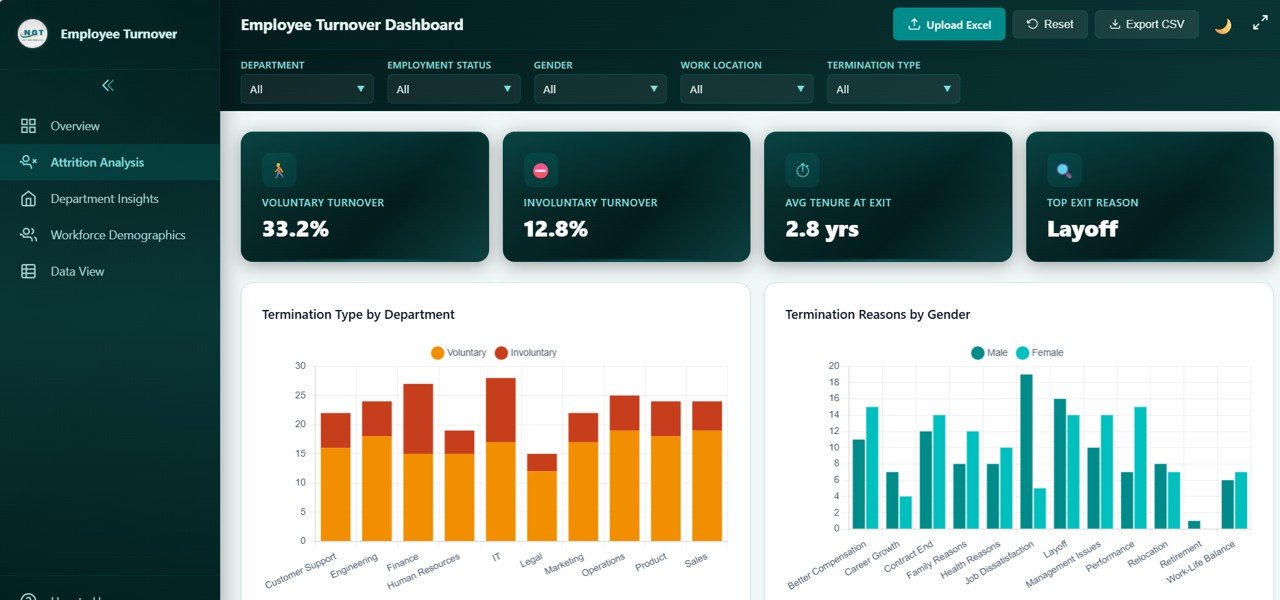Open the Department filter dropdown
The height and width of the screenshot is (600, 1280).
pos(307,88)
